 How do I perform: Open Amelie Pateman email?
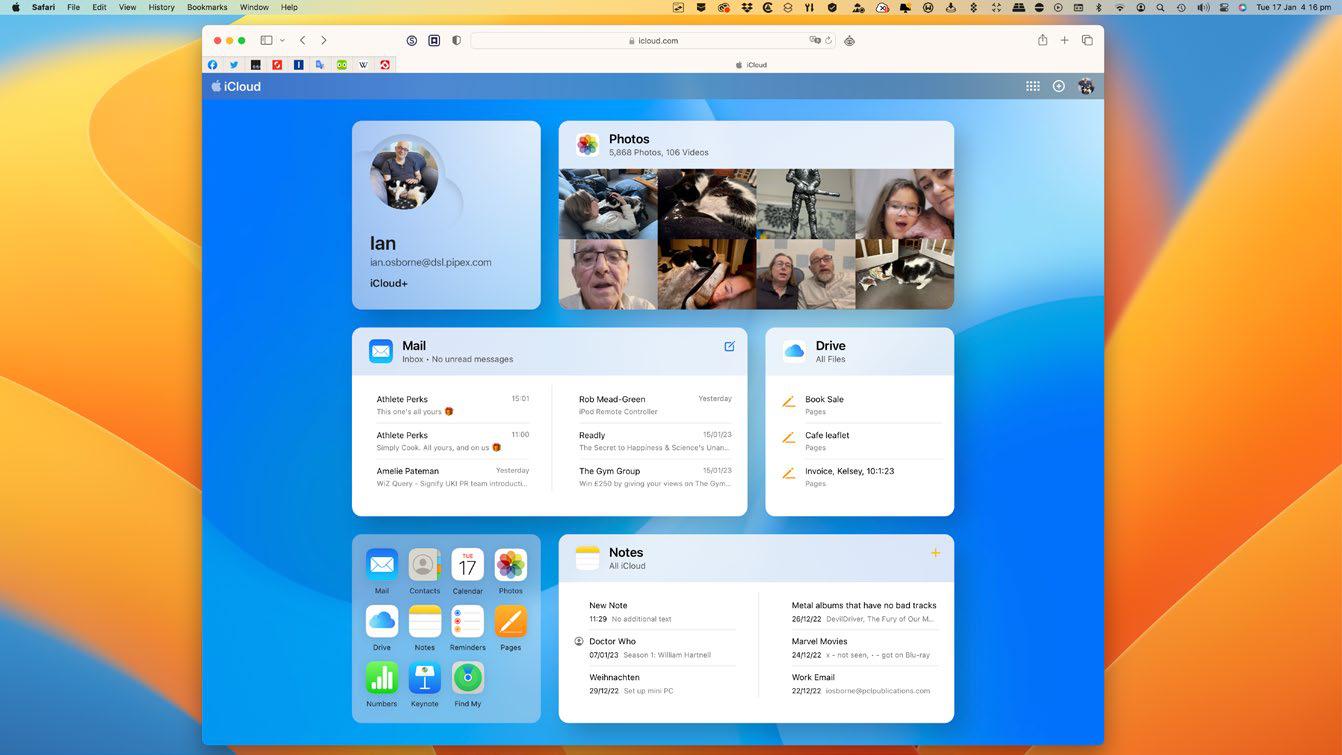(x=453, y=477)
